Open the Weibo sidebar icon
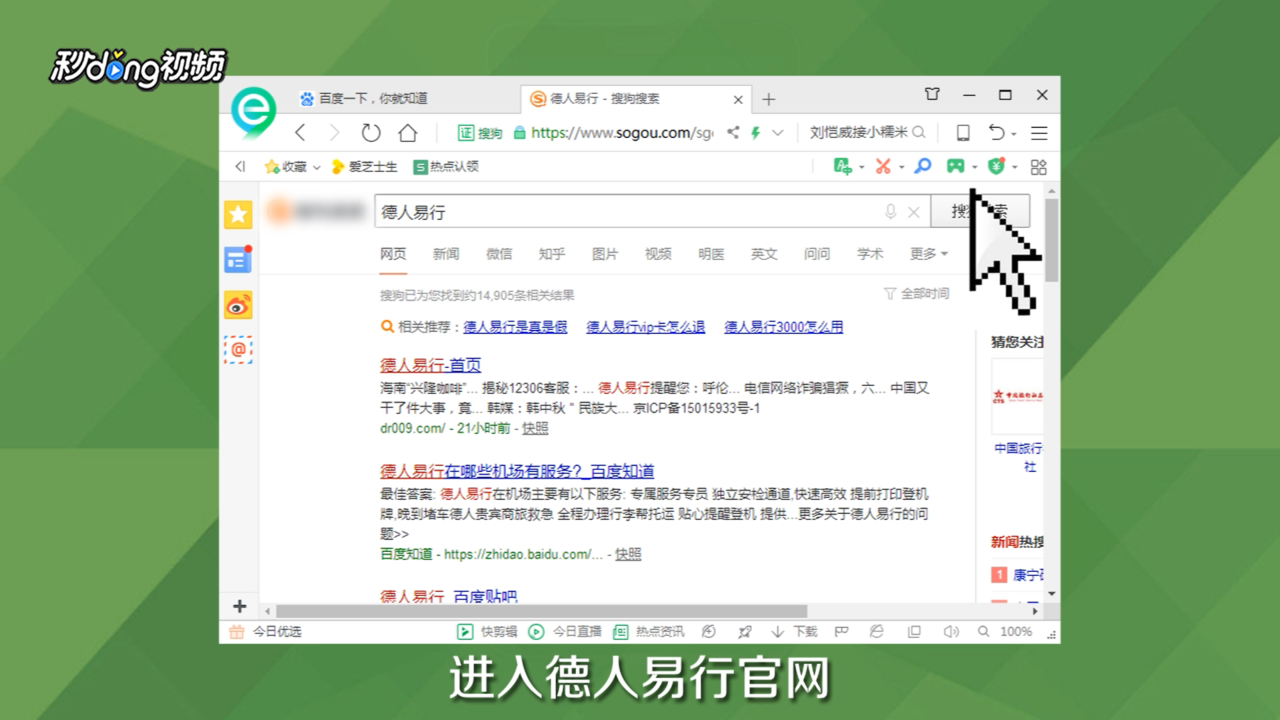The height and width of the screenshot is (720, 1280). click(x=238, y=305)
